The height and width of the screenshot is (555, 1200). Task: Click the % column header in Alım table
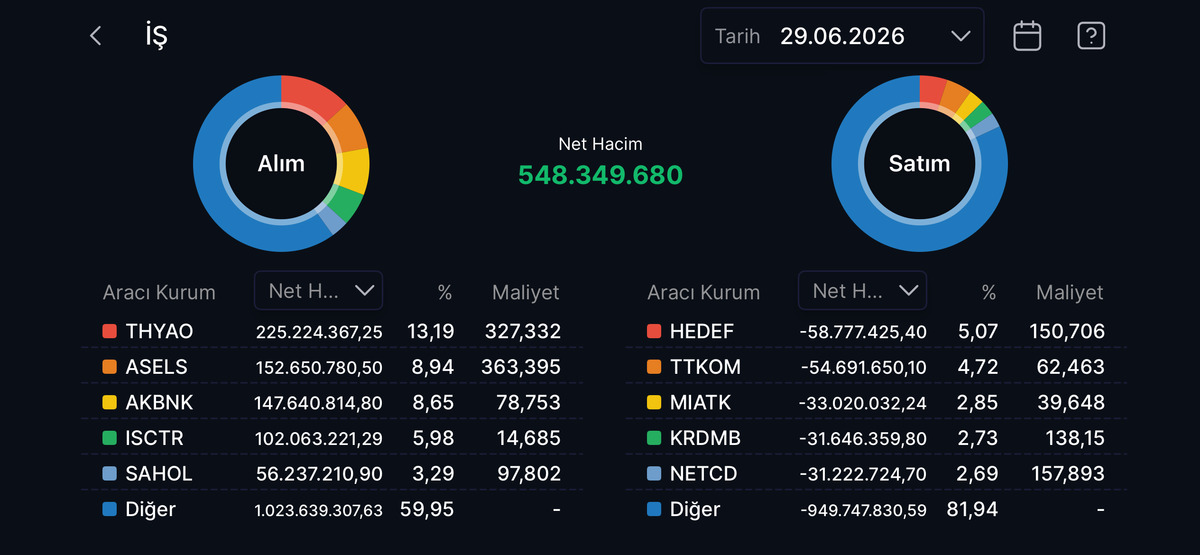pyautogui.click(x=445, y=293)
